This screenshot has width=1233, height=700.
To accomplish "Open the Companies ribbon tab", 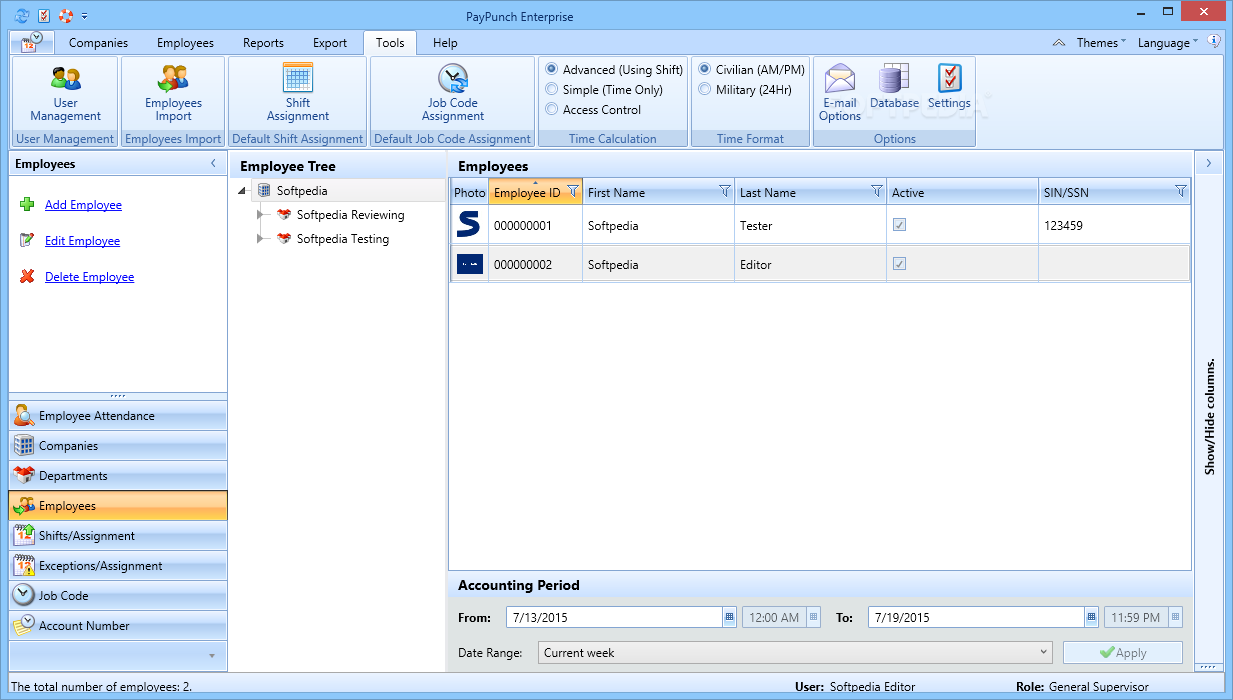I will pyautogui.click(x=98, y=43).
